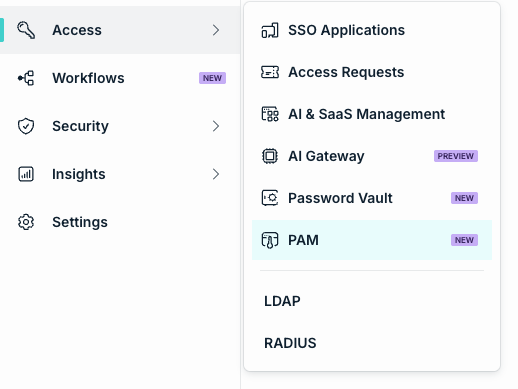
Task: Open the AI Gateway entry
Action: tap(372, 156)
